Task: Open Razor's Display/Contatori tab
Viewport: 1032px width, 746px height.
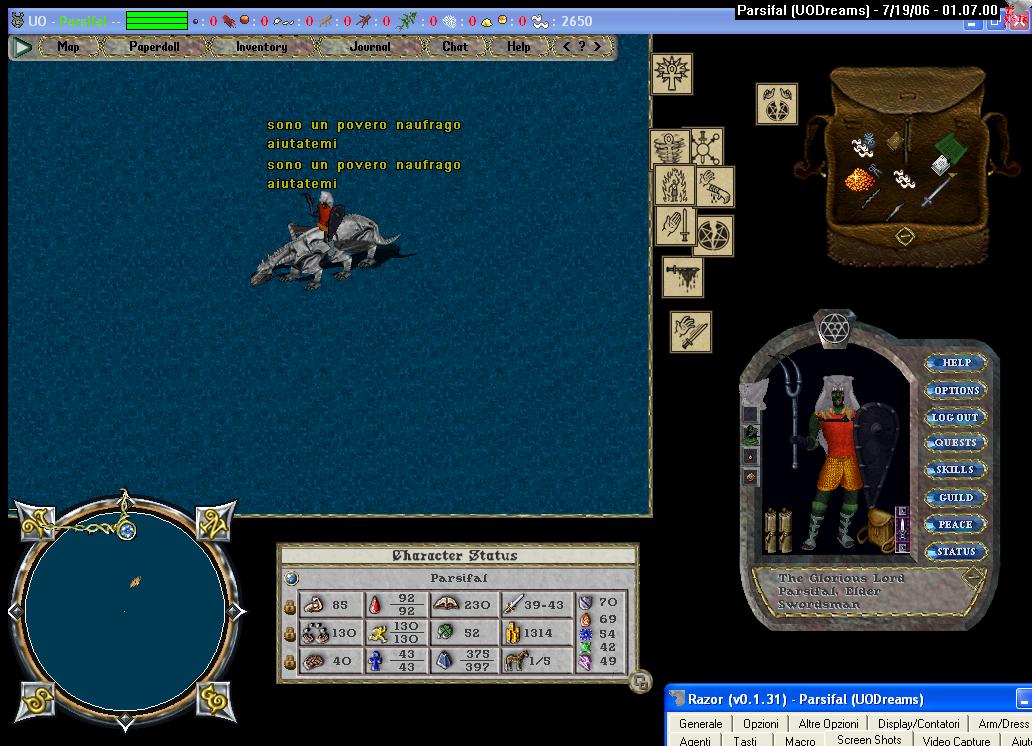Action: [x=918, y=724]
